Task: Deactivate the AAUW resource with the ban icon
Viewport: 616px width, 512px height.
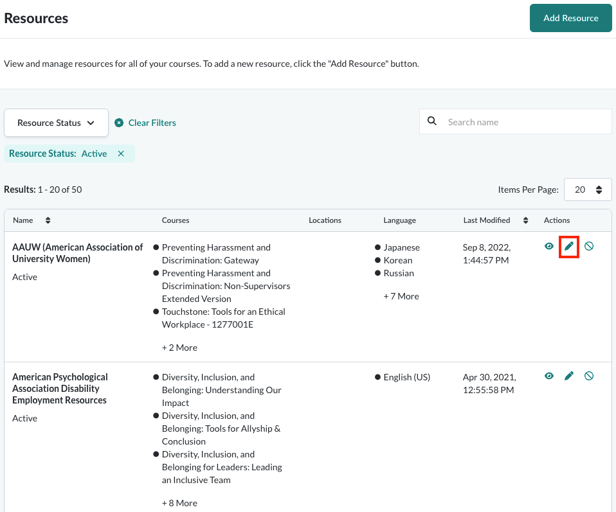Action: [x=589, y=246]
